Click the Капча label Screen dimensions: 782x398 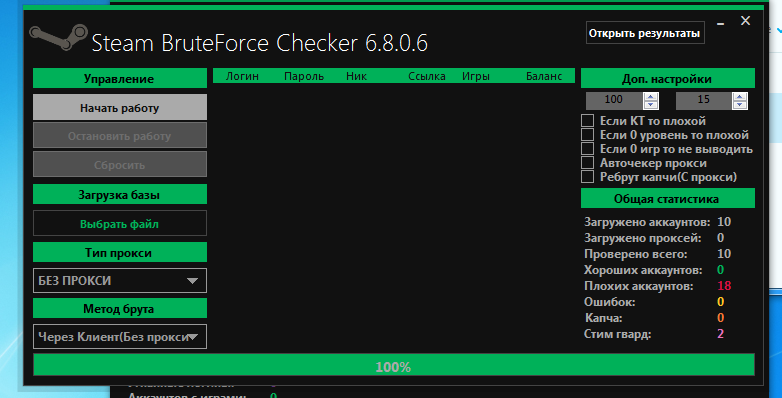coord(603,318)
